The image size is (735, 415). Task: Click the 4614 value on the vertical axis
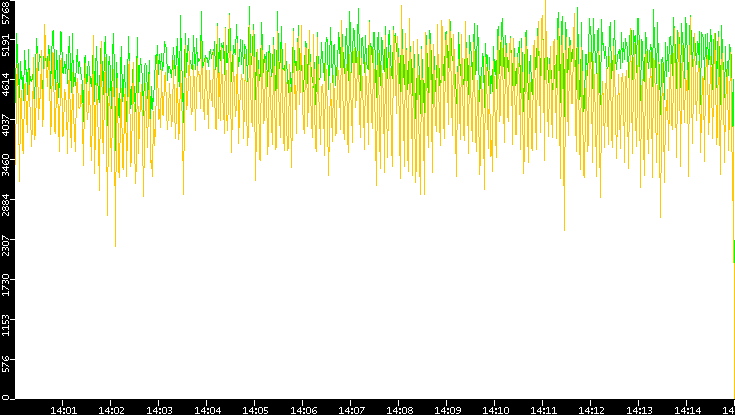pos(6,83)
